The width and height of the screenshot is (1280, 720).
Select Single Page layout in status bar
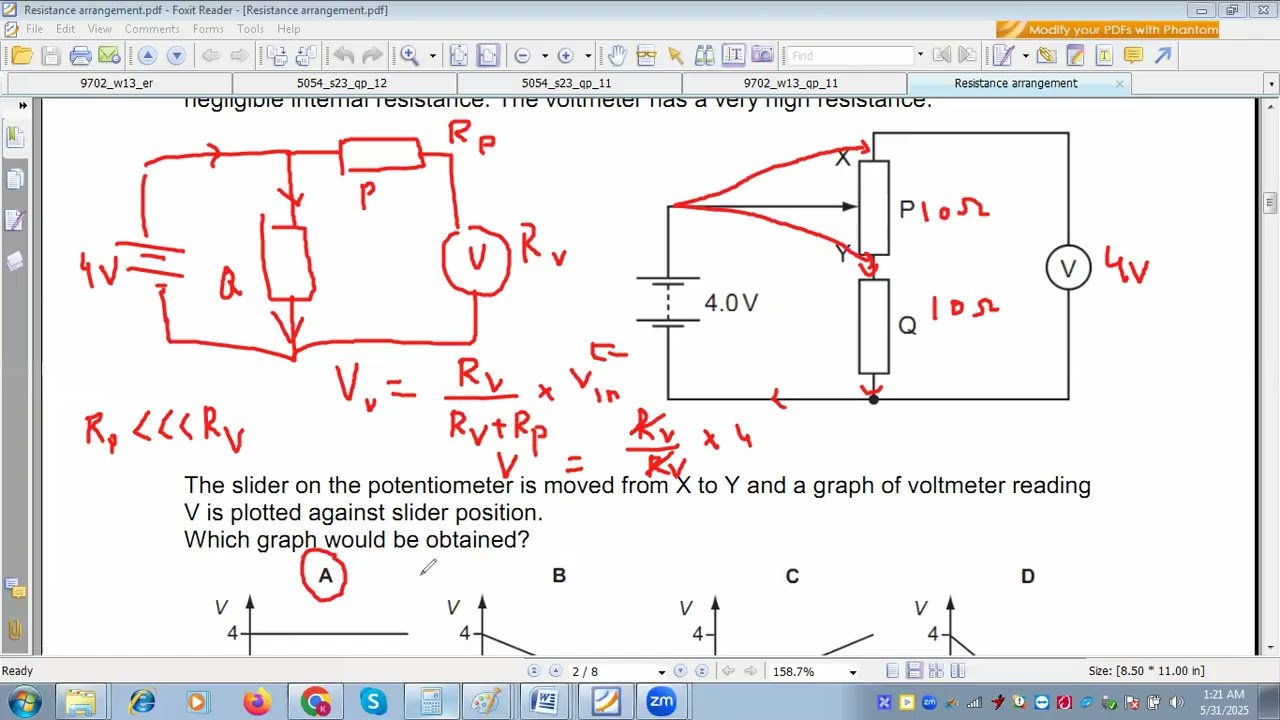click(893, 671)
